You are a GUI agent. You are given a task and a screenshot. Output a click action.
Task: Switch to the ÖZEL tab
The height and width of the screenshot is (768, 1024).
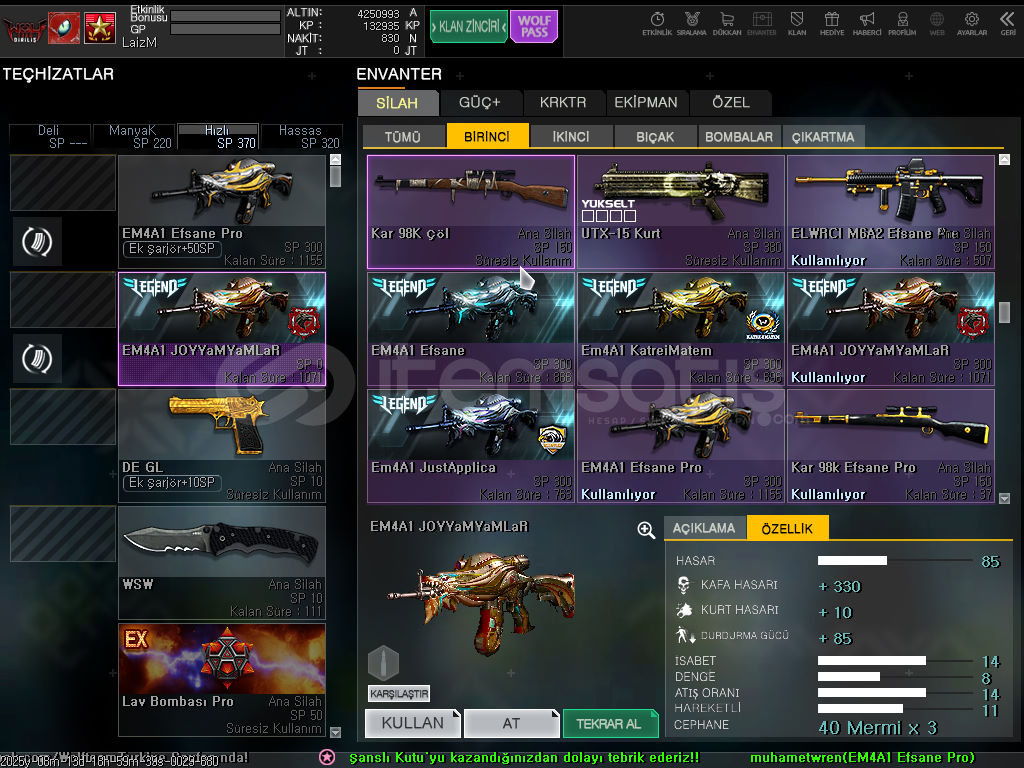coord(731,103)
